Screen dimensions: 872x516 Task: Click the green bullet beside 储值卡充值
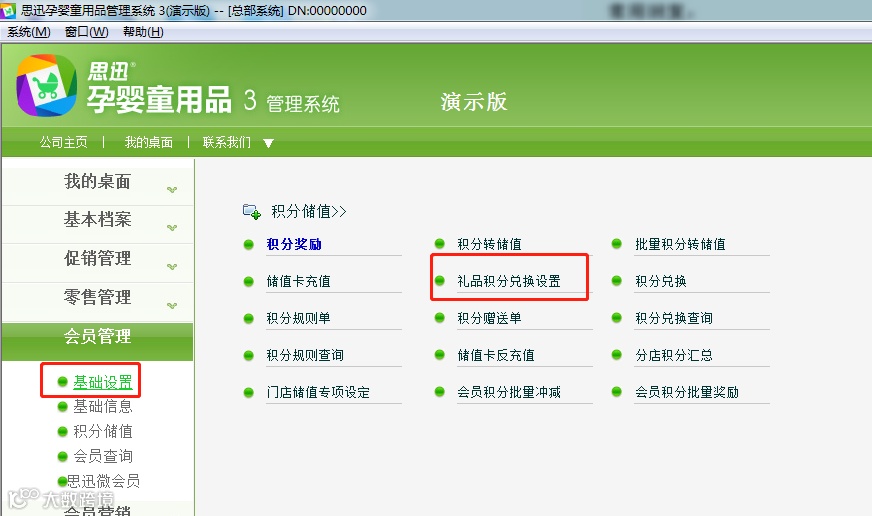coord(249,281)
